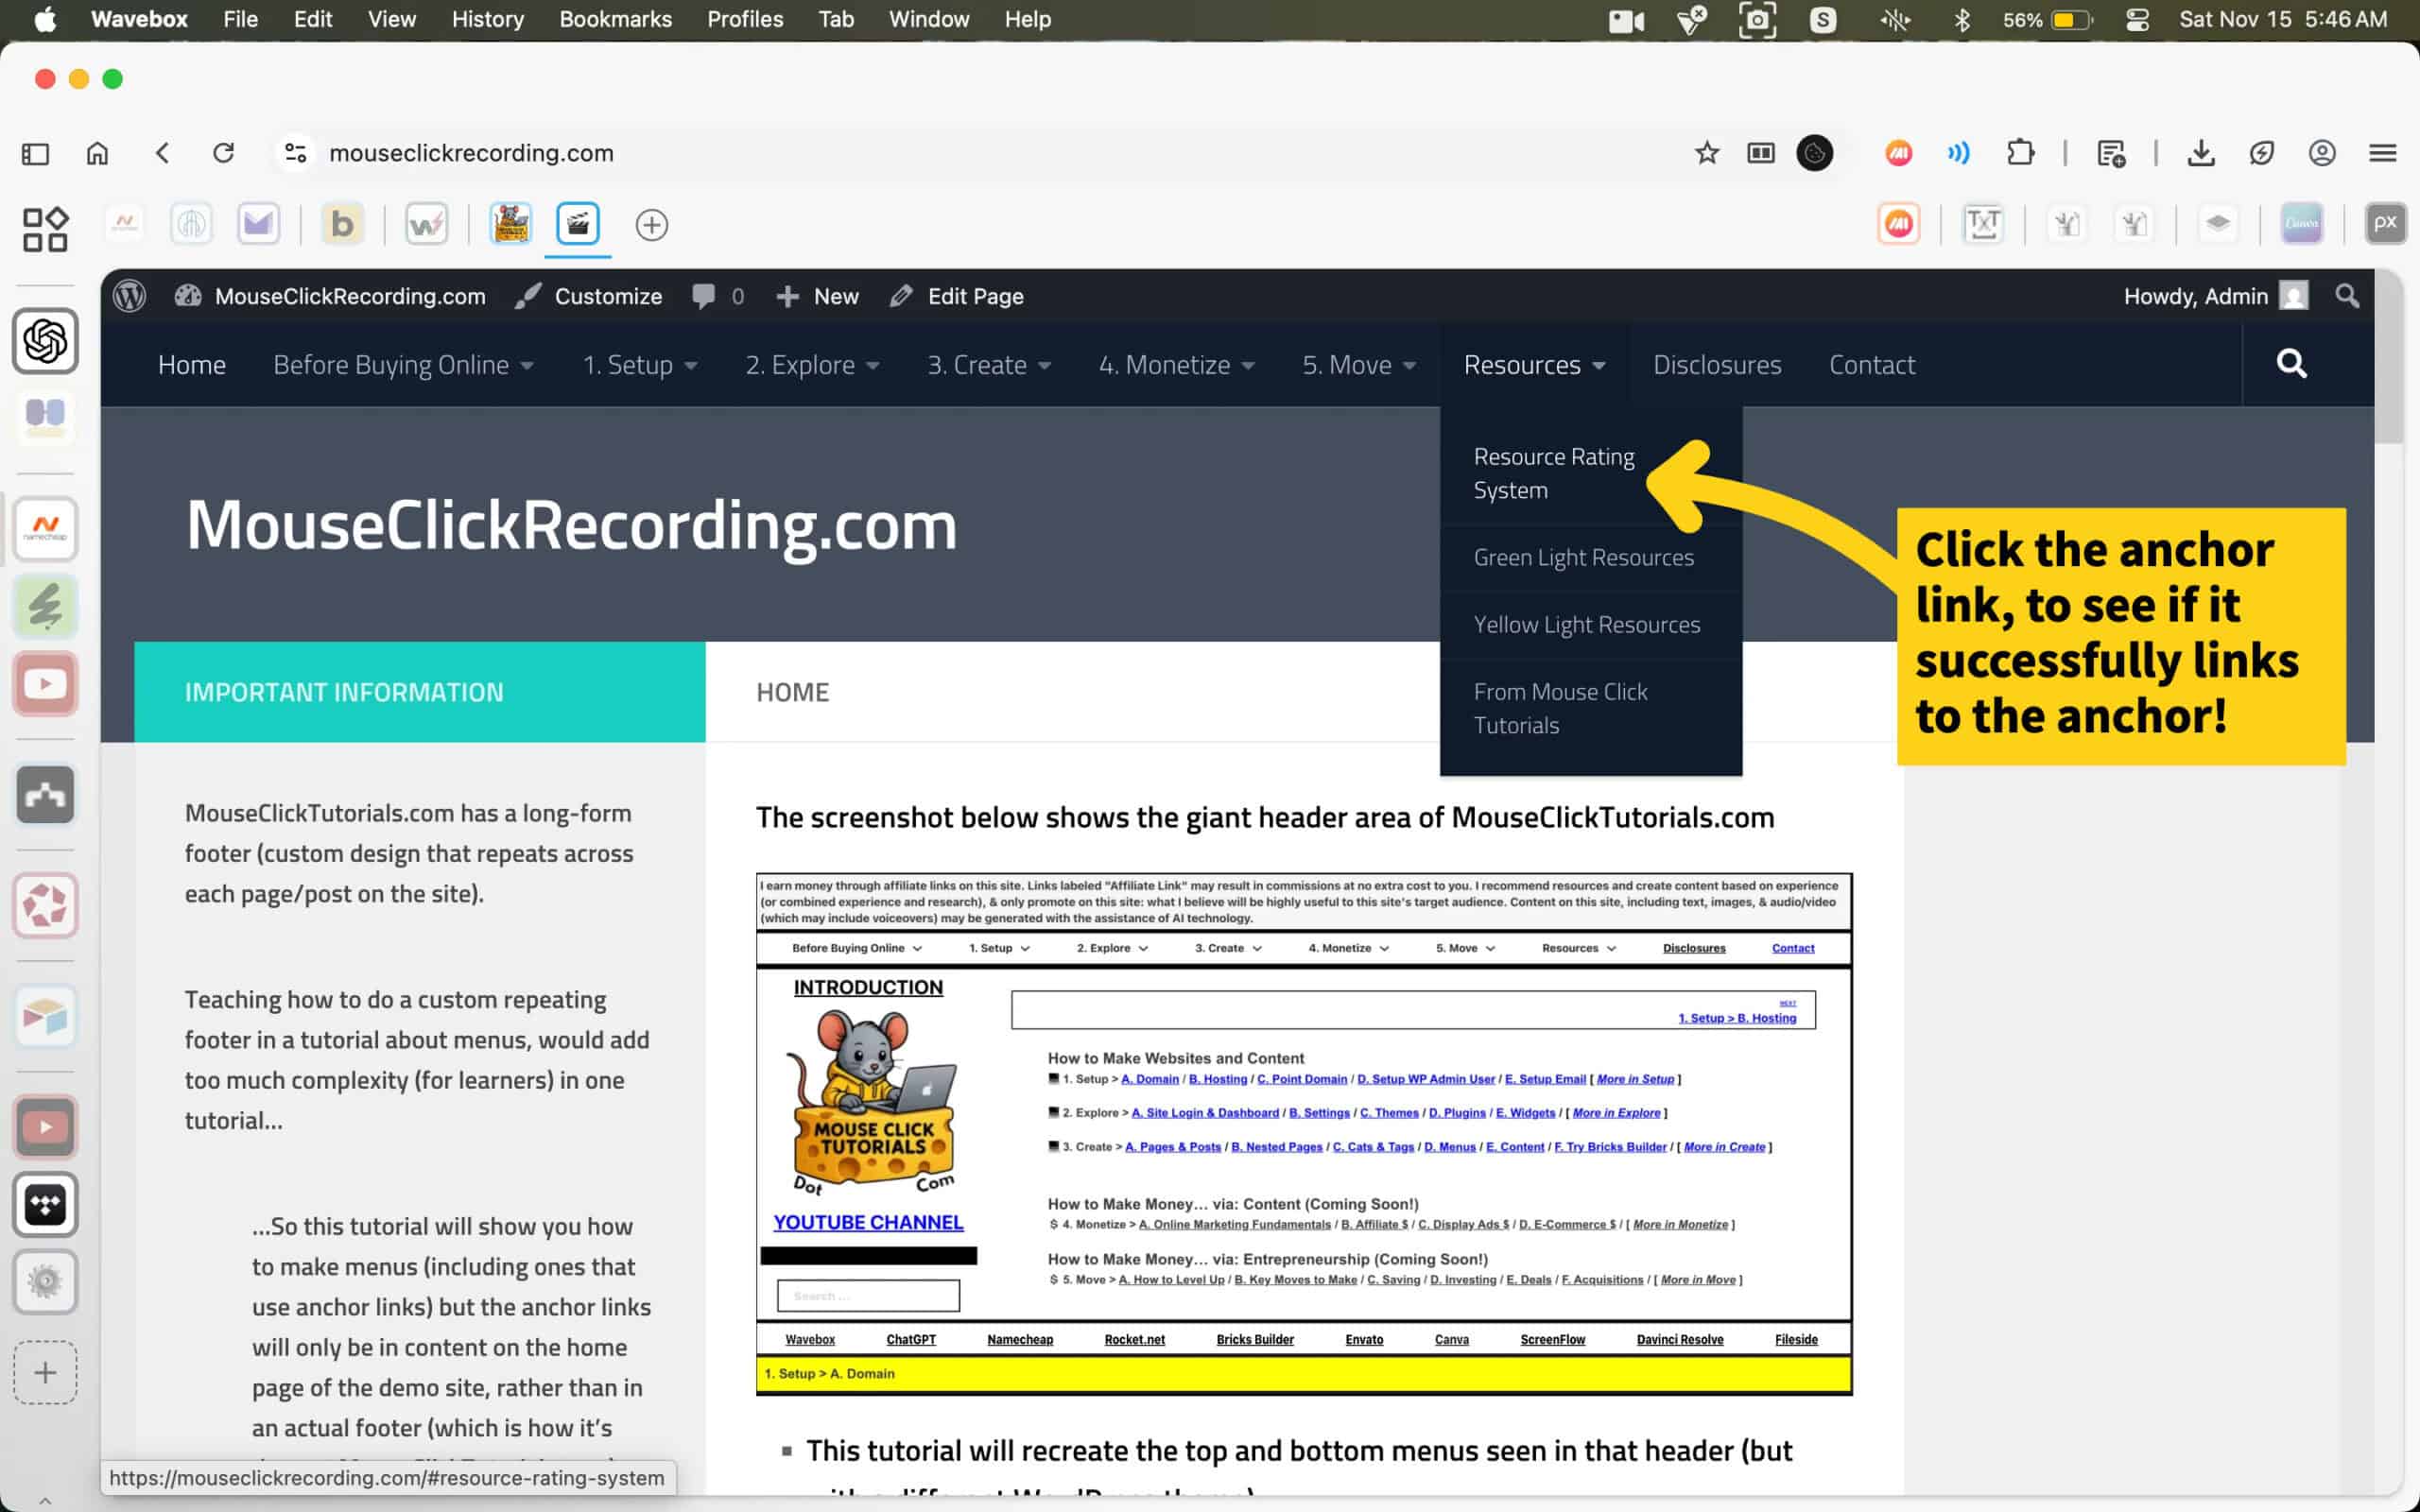The height and width of the screenshot is (1512, 2420).
Task: Add a new tab with the plus circle
Action: (x=651, y=225)
